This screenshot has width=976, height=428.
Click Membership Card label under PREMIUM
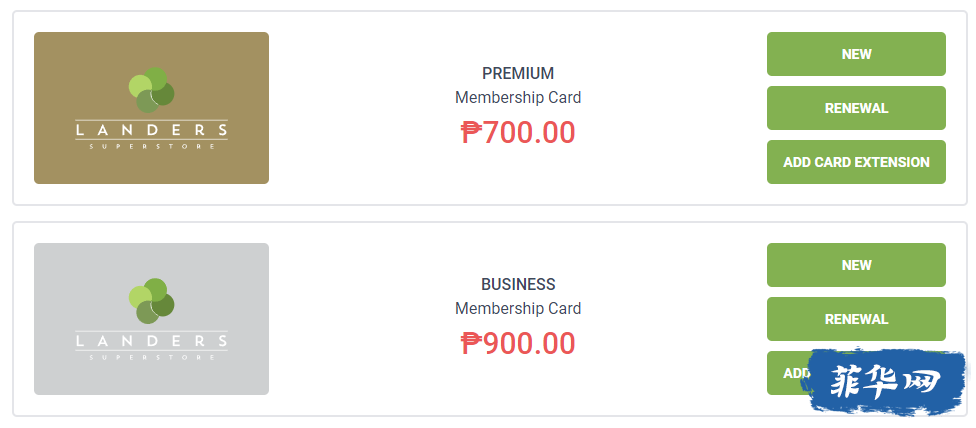518,98
